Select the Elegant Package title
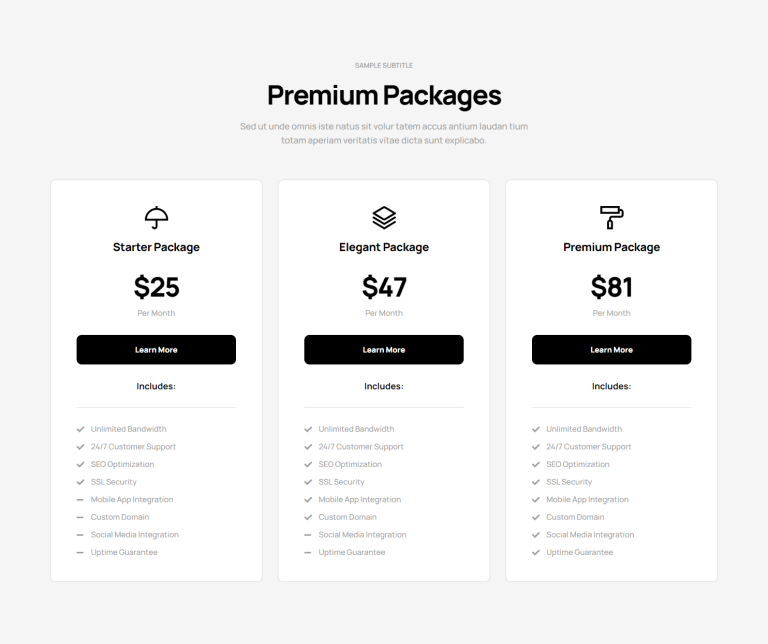The width and height of the screenshot is (768, 644). (384, 247)
